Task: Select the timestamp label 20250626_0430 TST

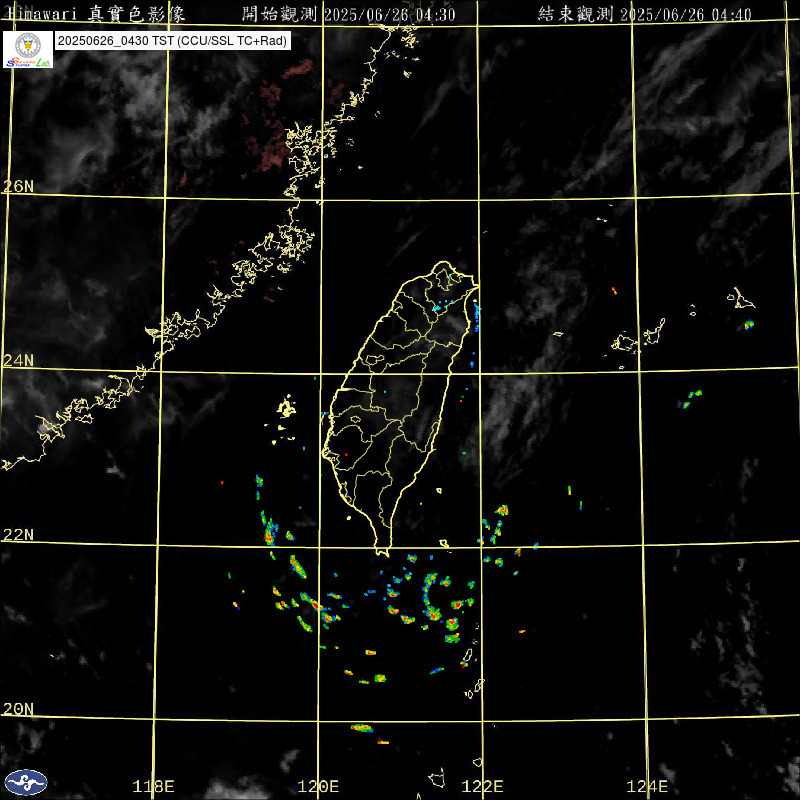Action: (x=172, y=41)
